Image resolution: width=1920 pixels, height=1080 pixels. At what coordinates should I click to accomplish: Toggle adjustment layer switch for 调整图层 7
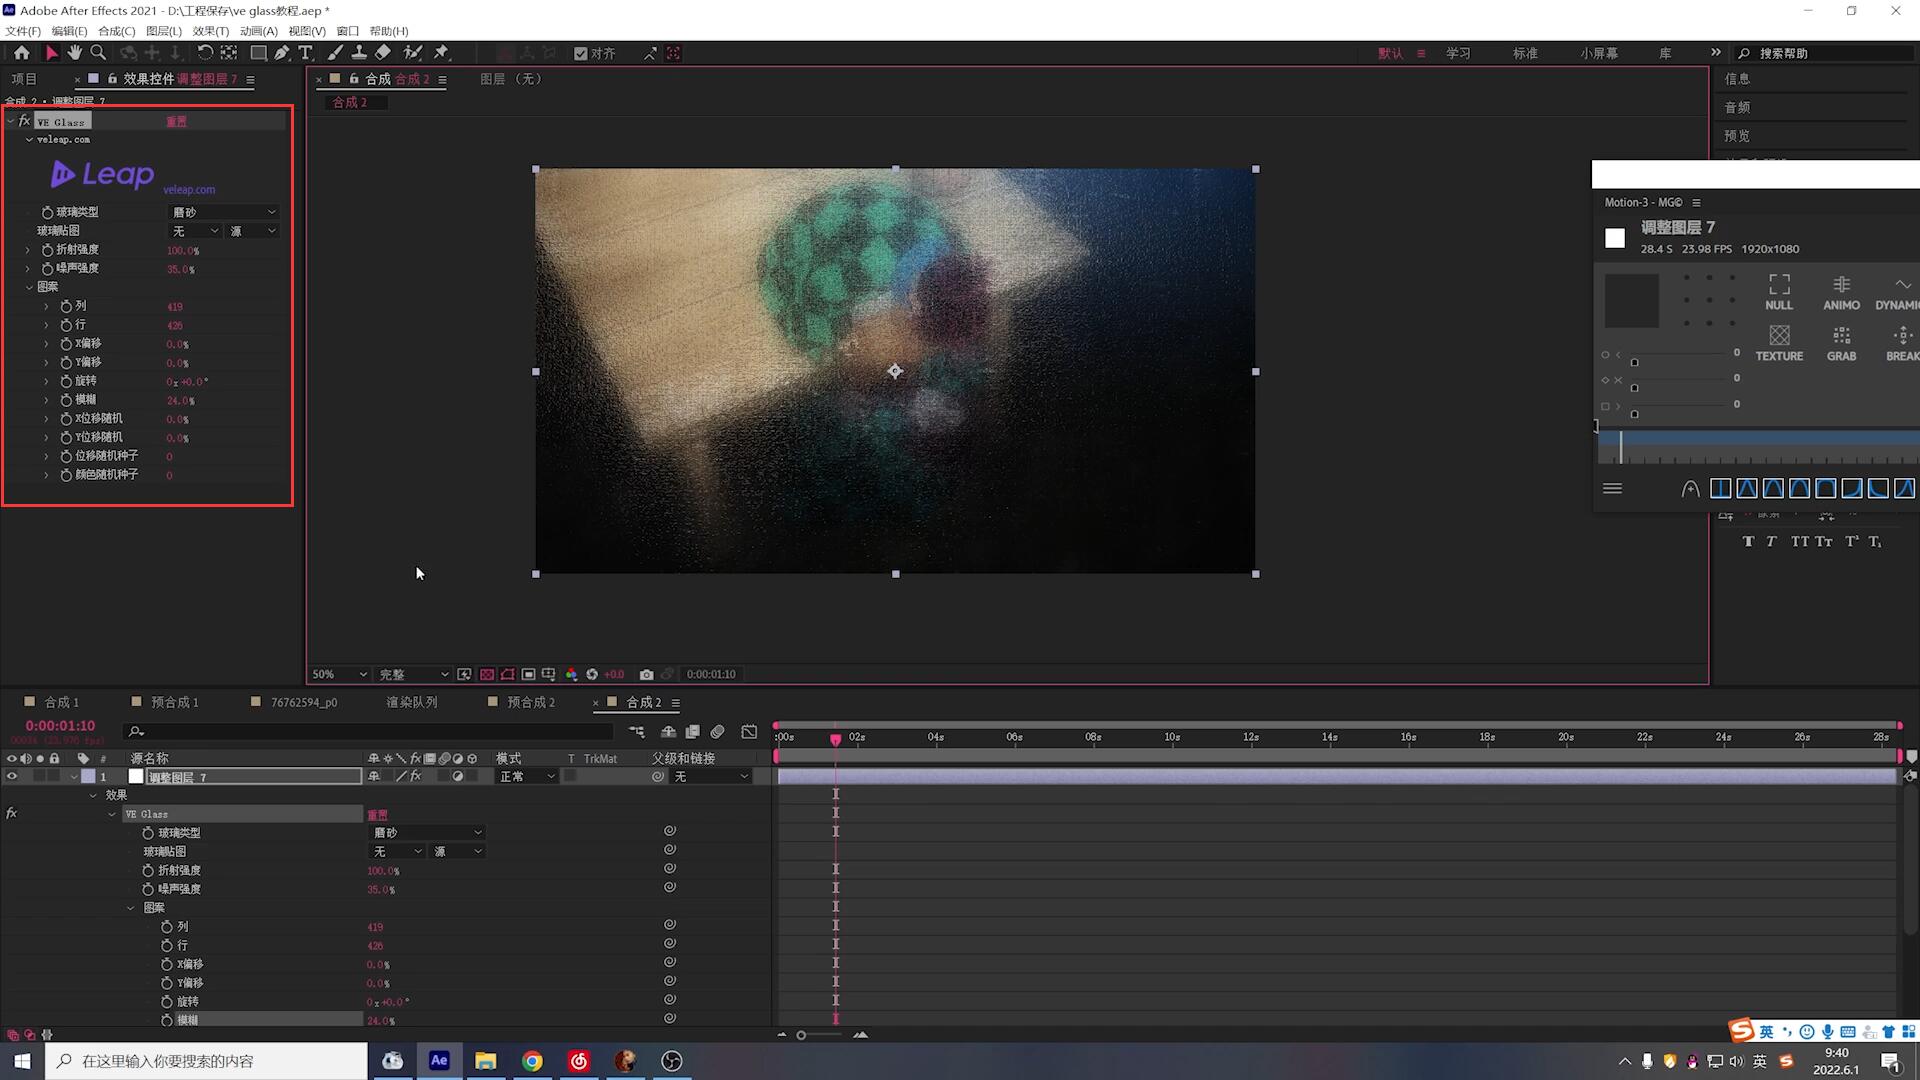tap(458, 777)
